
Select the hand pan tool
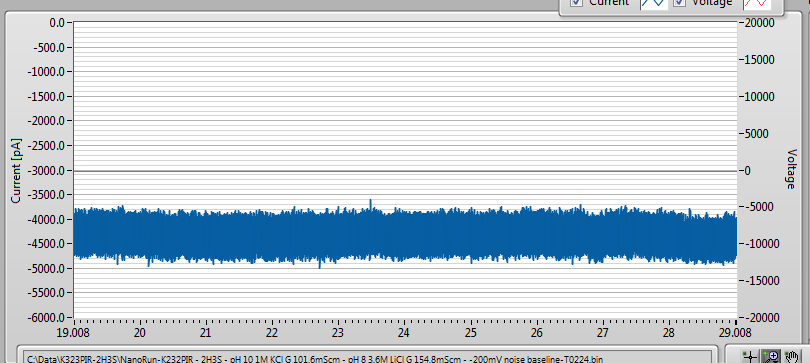(792, 356)
